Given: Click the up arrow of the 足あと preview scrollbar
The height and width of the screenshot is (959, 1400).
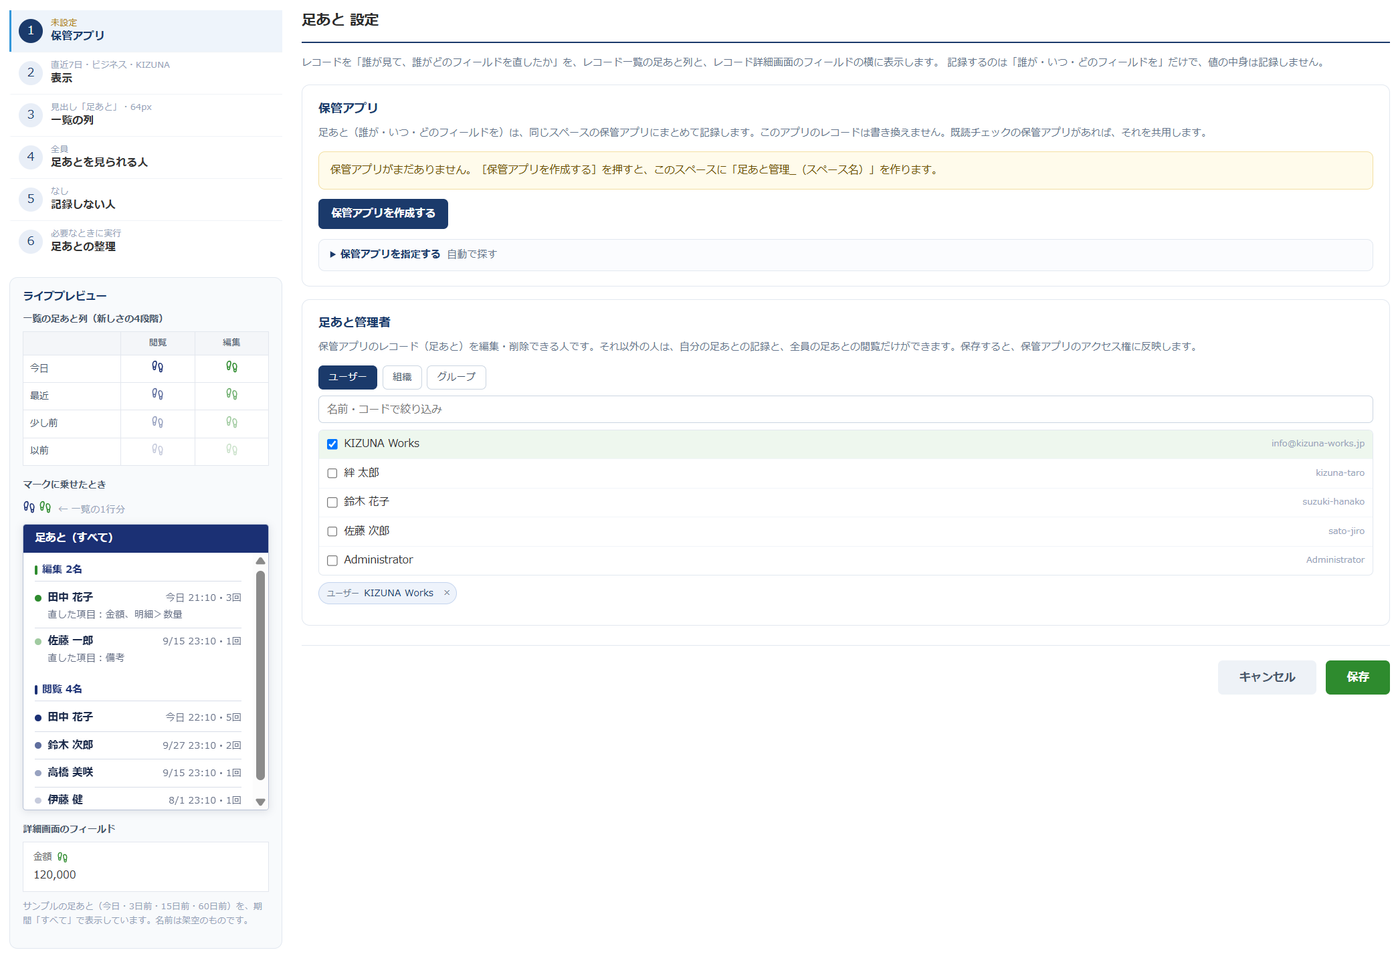Looking at the screenshot, I should tap(261, 561).
